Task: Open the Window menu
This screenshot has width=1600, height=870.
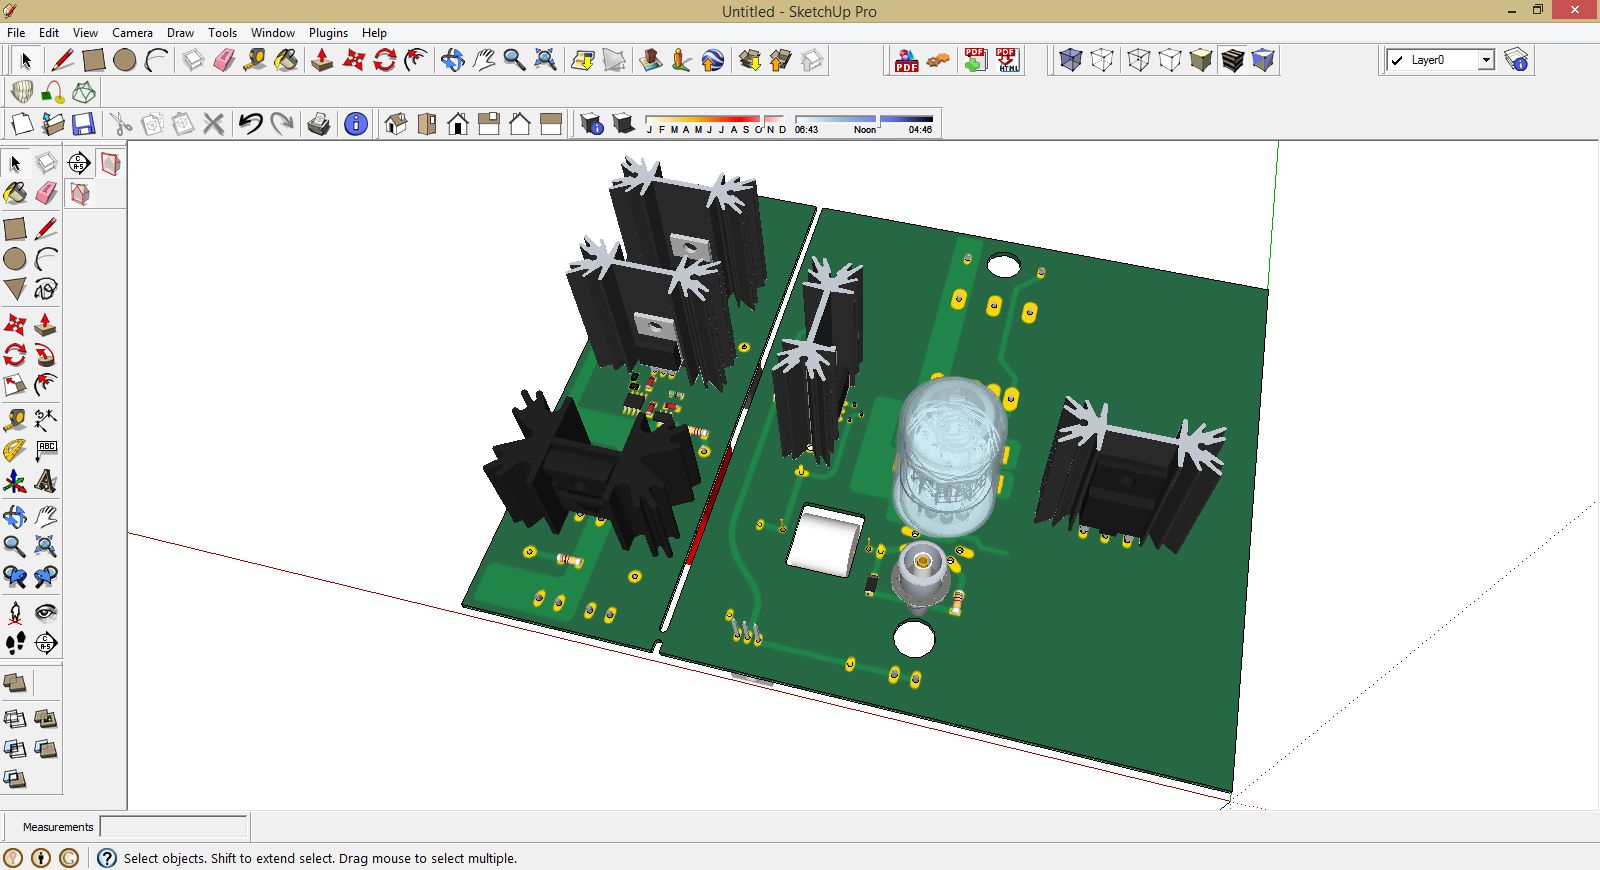Action: 273,33
